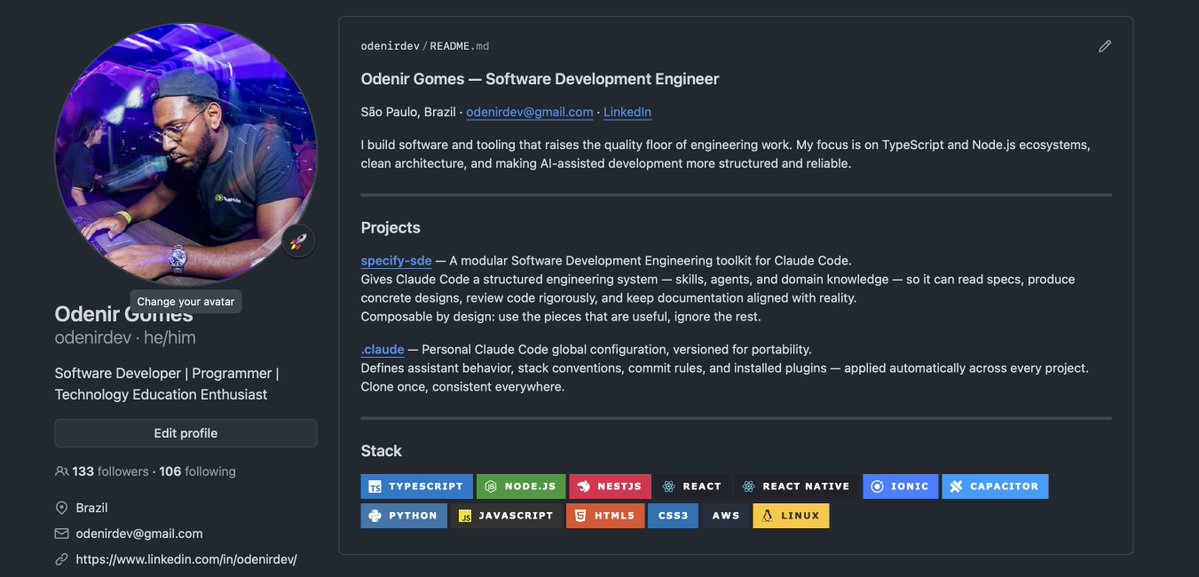Viewport: 1199px width, 577px height.
Task: Click the odenirdev · he/him username text
Action: pos(125,338)
